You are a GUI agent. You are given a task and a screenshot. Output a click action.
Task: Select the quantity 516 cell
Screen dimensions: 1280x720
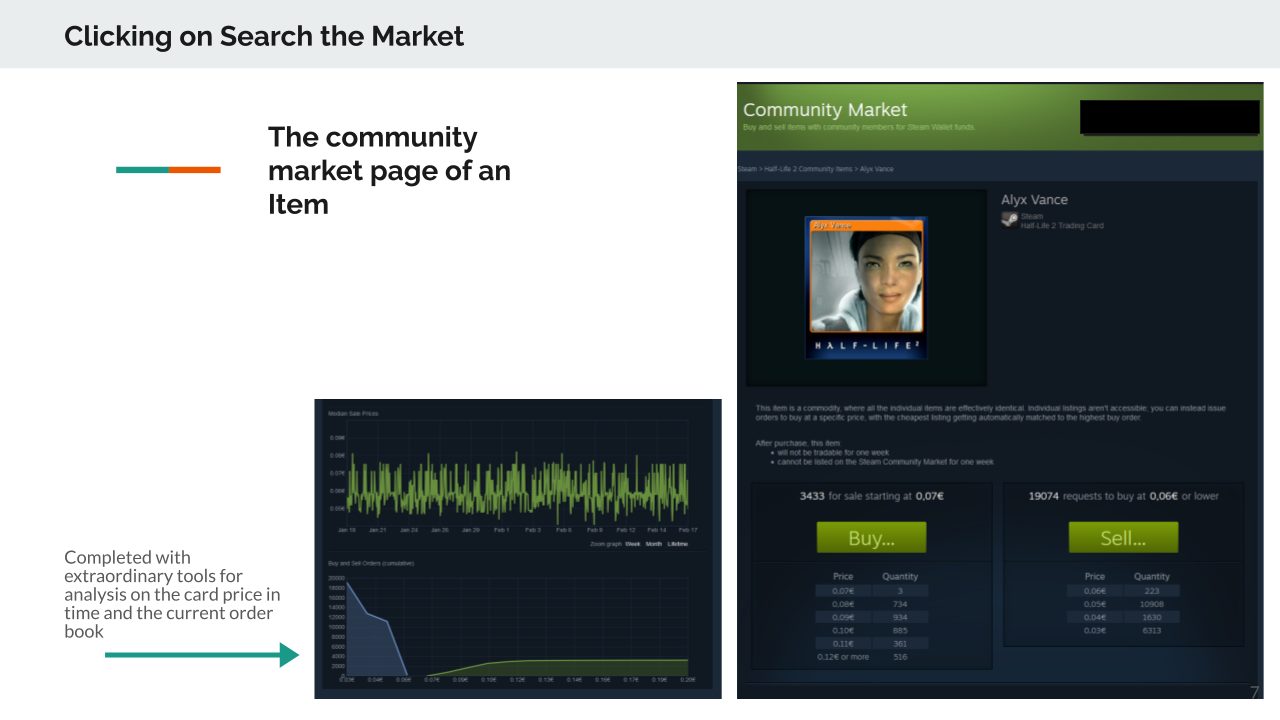(900, 657)
